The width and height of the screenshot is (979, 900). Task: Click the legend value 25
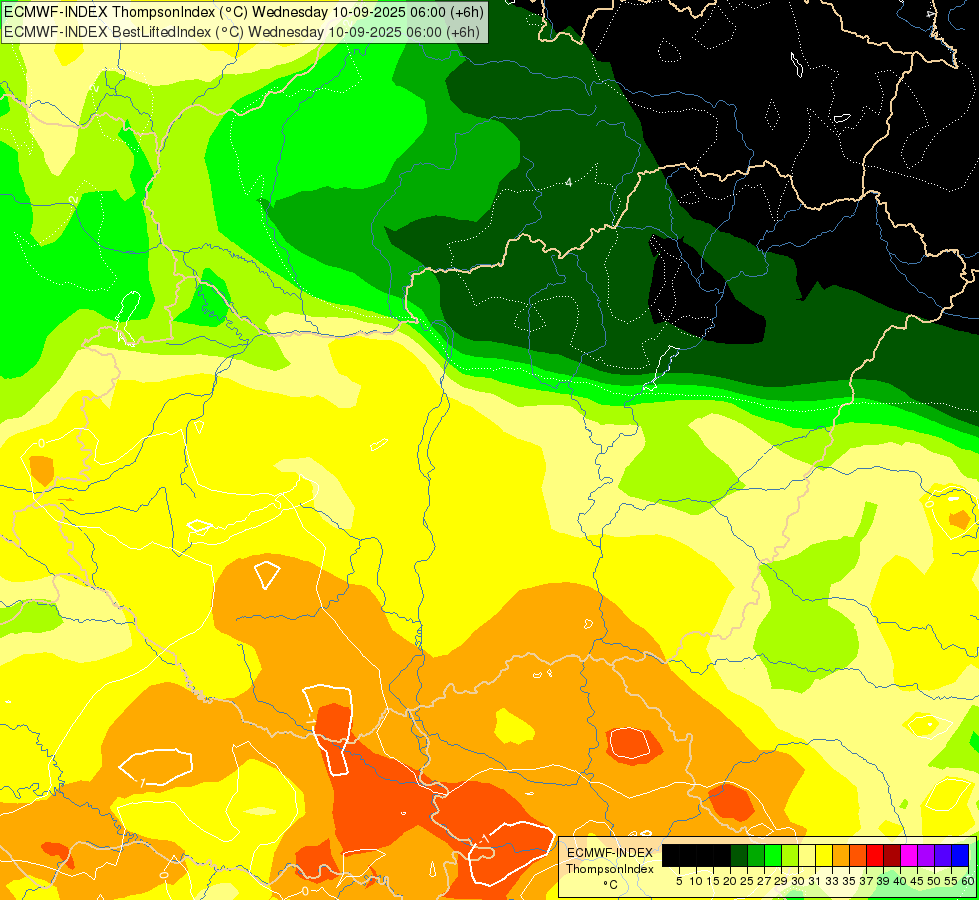[747, 881]
